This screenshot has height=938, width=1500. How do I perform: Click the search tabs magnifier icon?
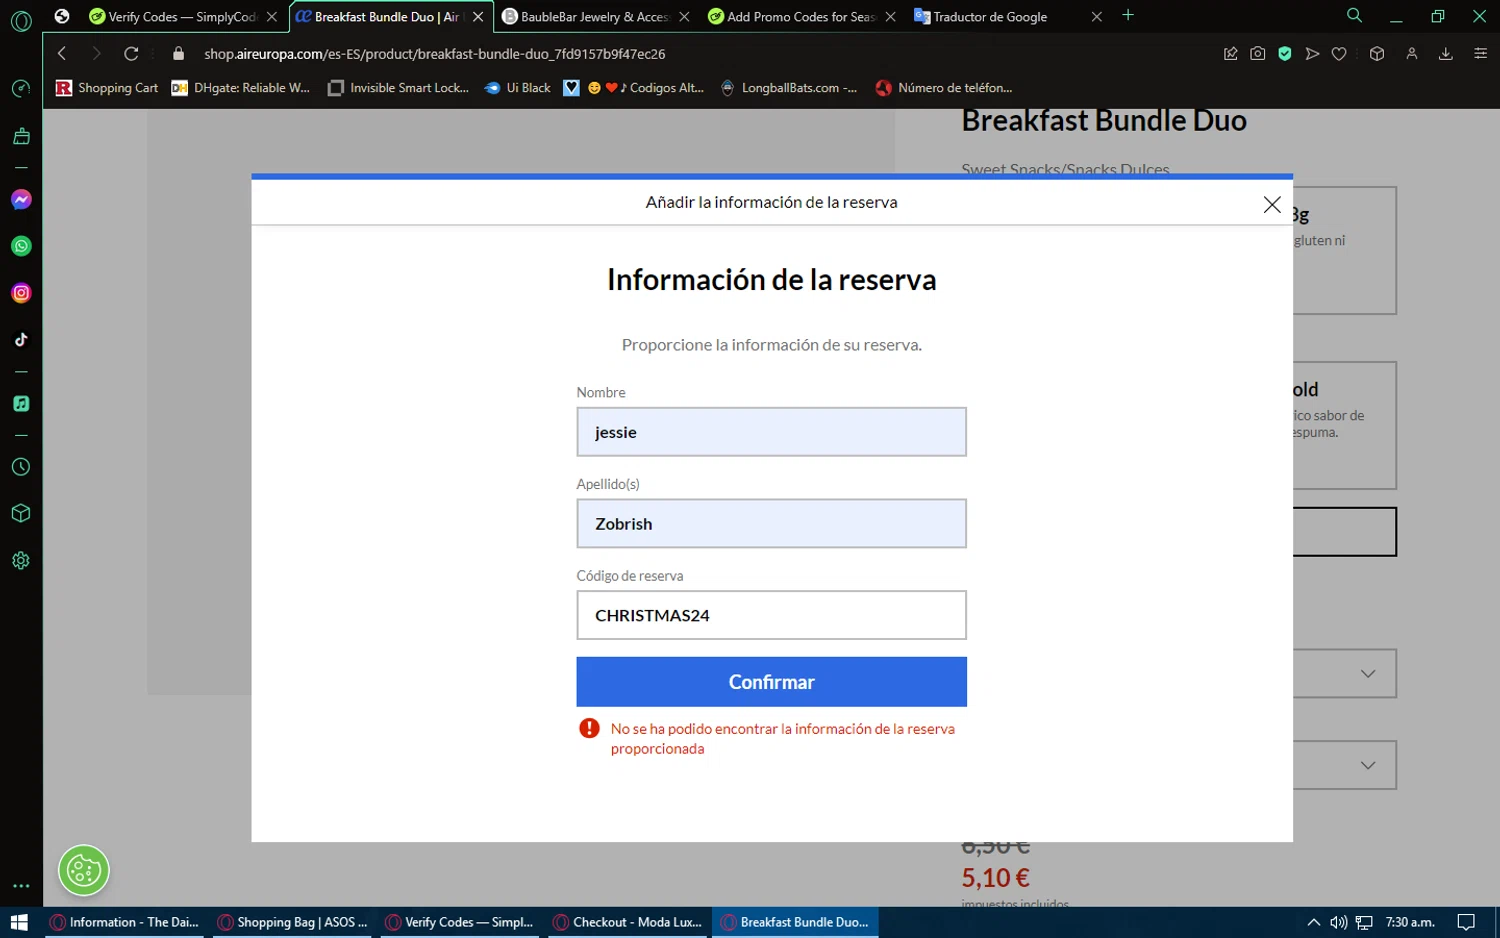[x=1355, y=16]
